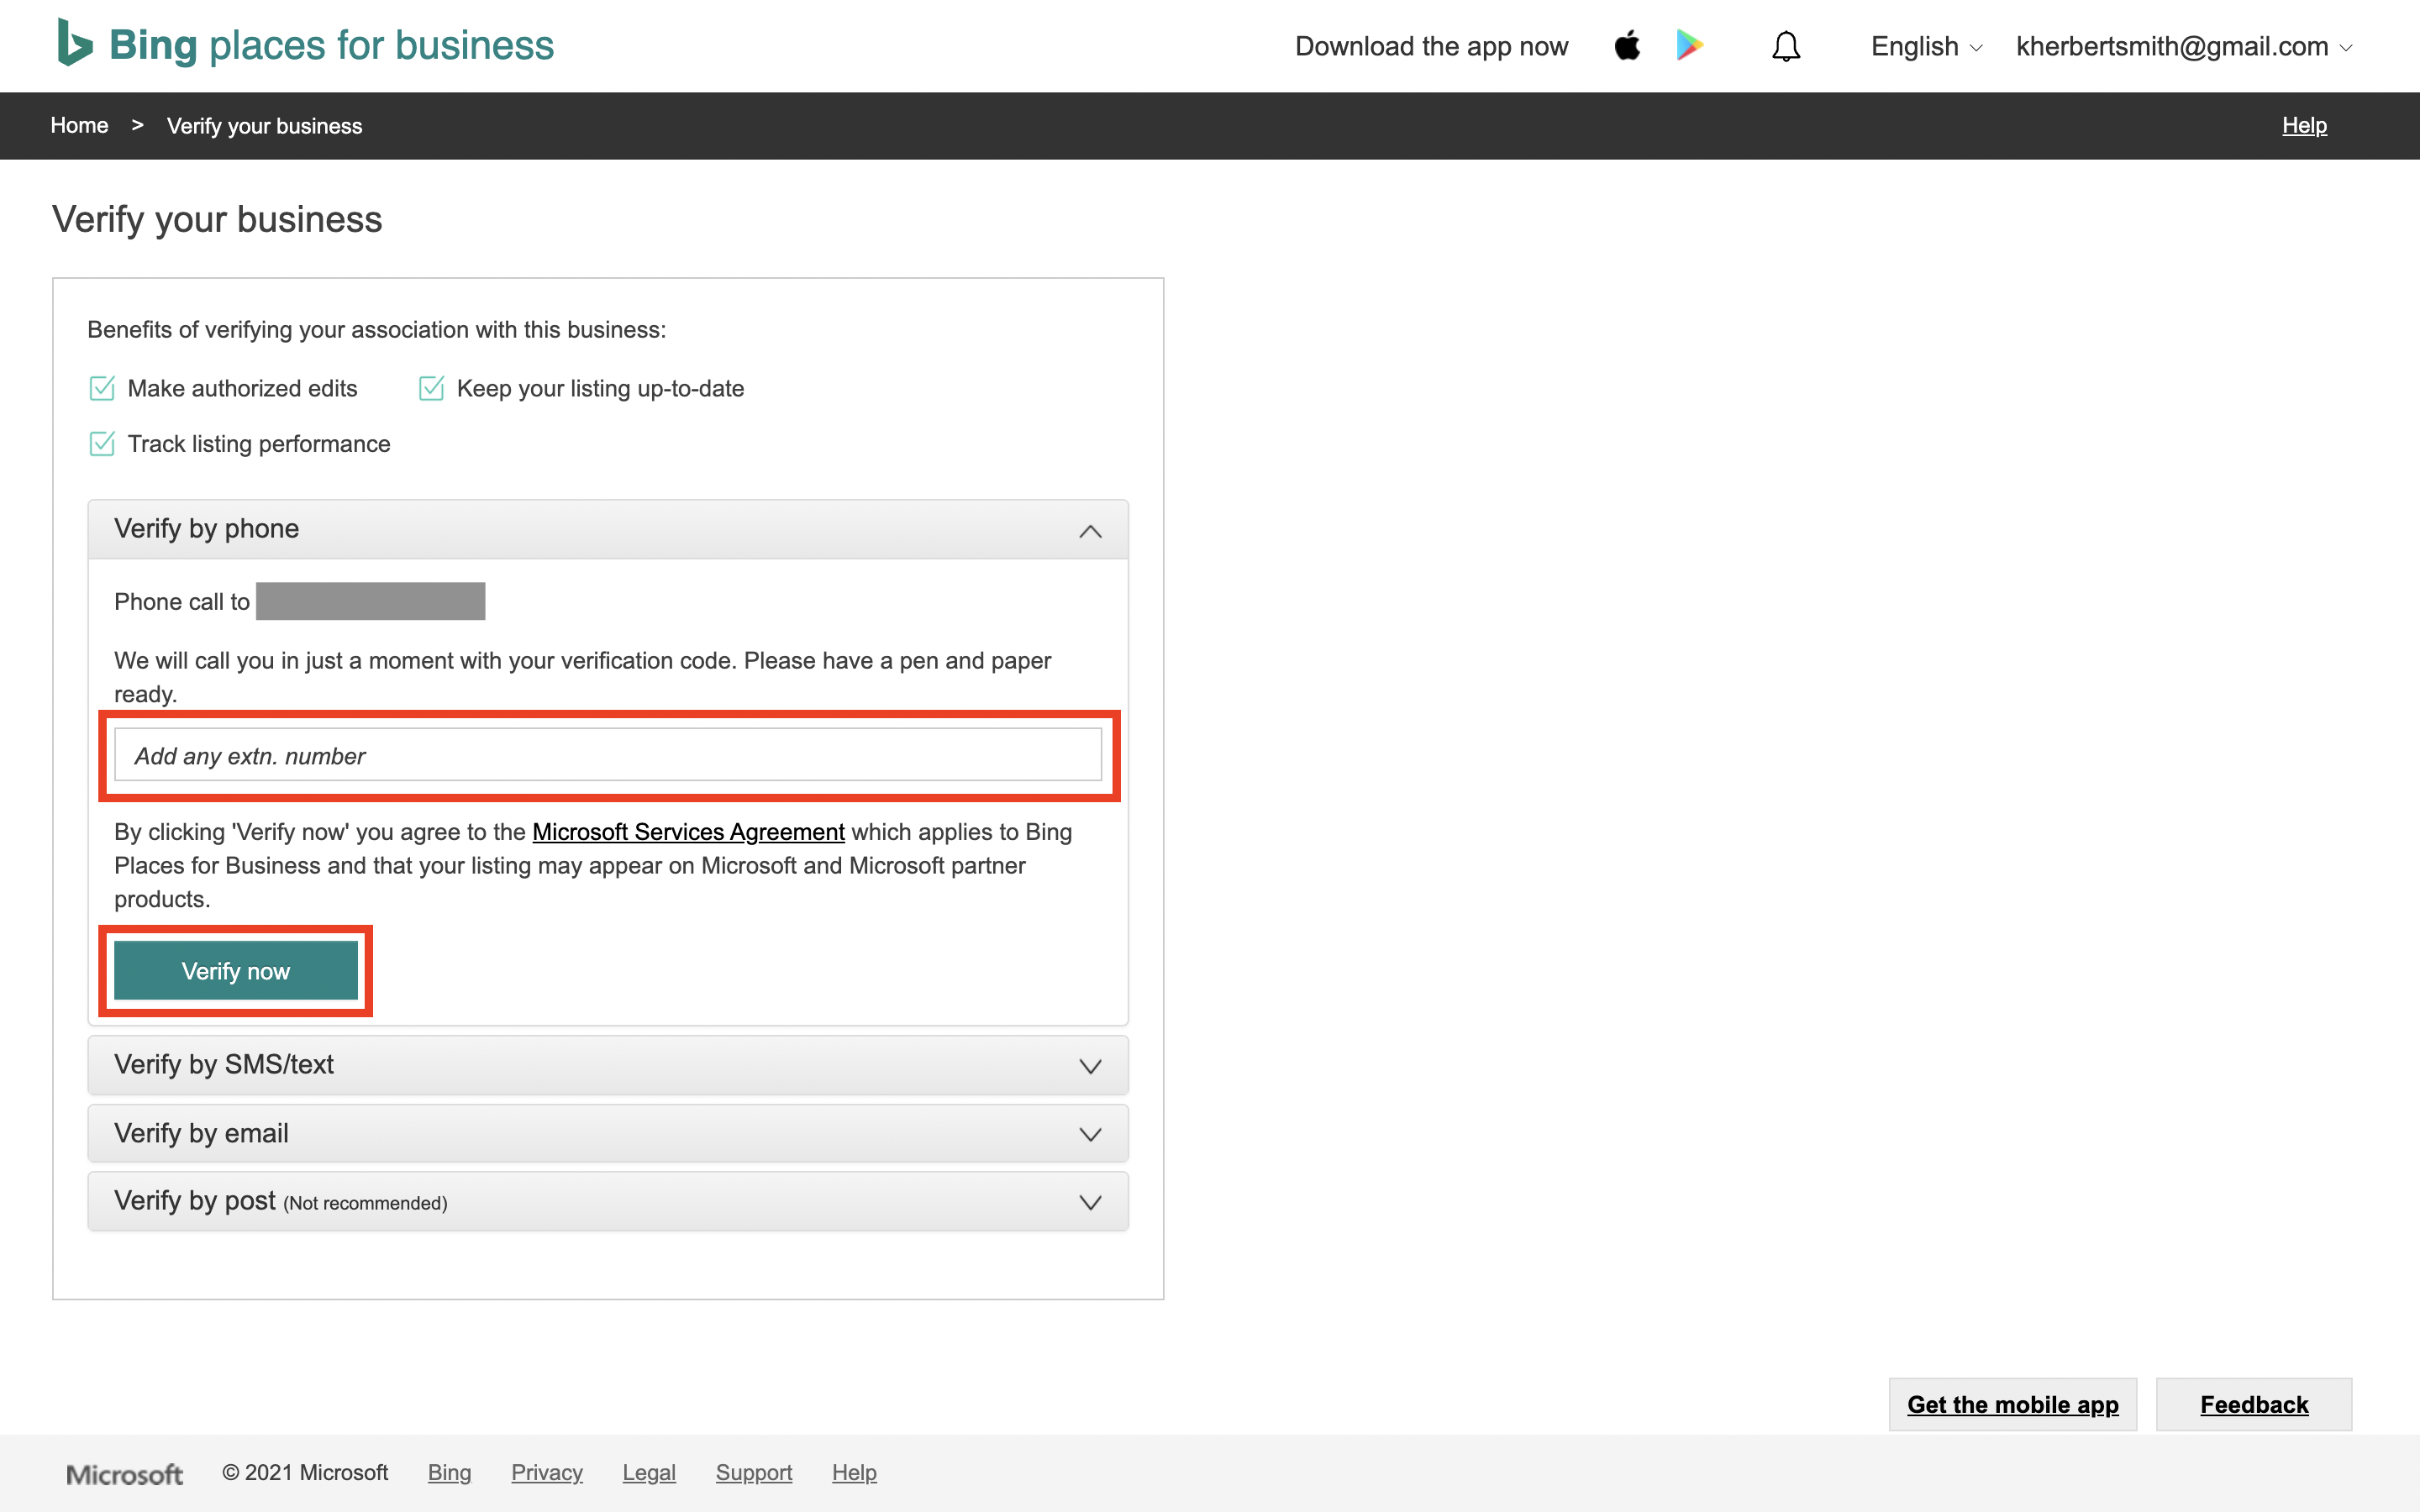Expand the Verify by email section
The width and height of the screenshot is (2420, 1512).
(608, 1133)
